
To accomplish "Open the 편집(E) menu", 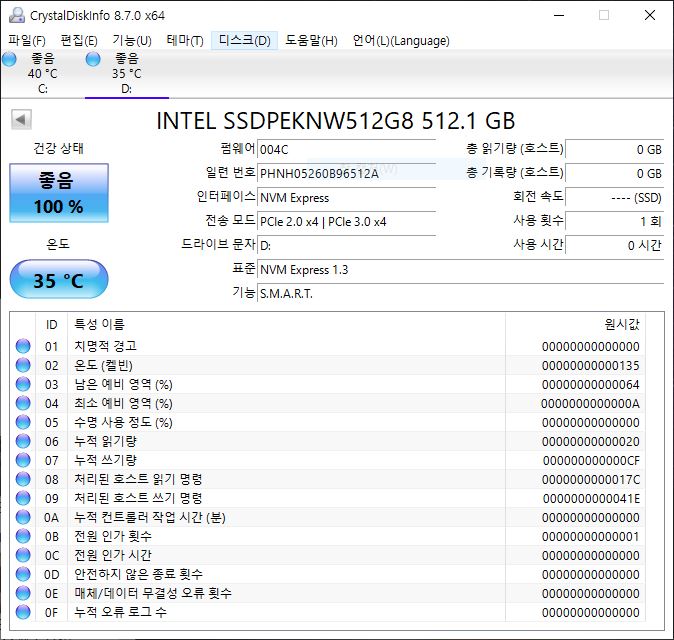I will pos(79,41).
